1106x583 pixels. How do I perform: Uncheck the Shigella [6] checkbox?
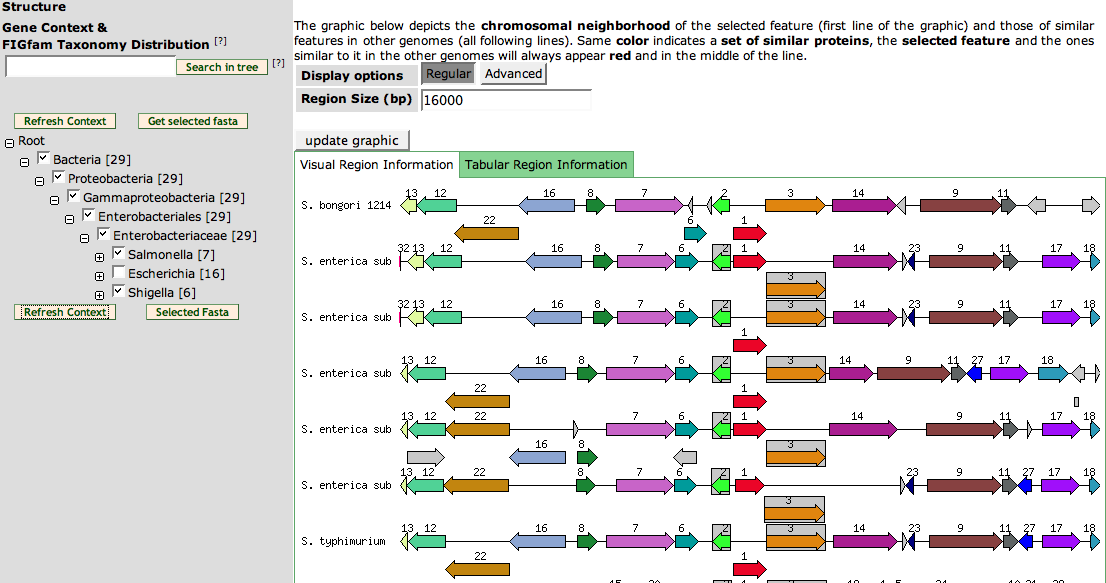point(118,291)
